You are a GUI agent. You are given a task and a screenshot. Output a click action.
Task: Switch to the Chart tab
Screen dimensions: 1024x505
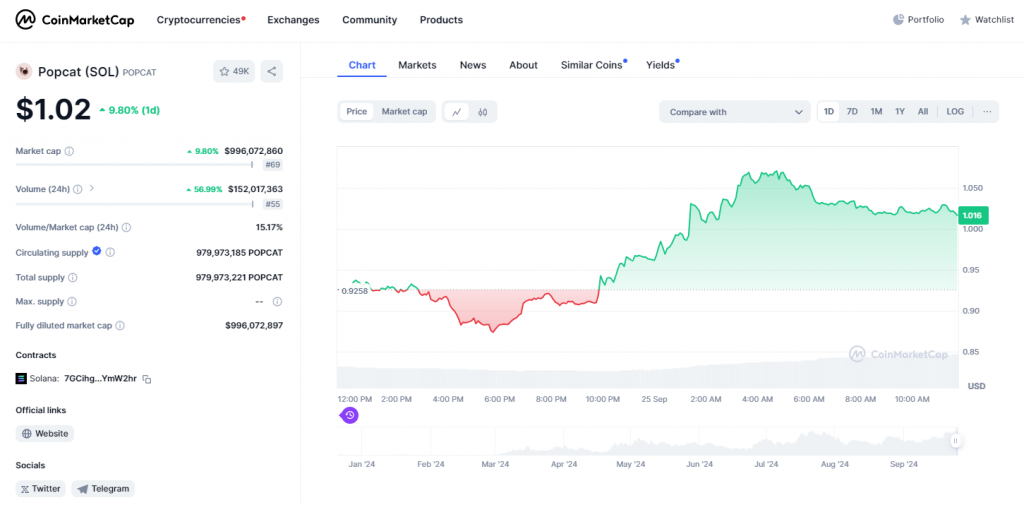coord(362,65)
